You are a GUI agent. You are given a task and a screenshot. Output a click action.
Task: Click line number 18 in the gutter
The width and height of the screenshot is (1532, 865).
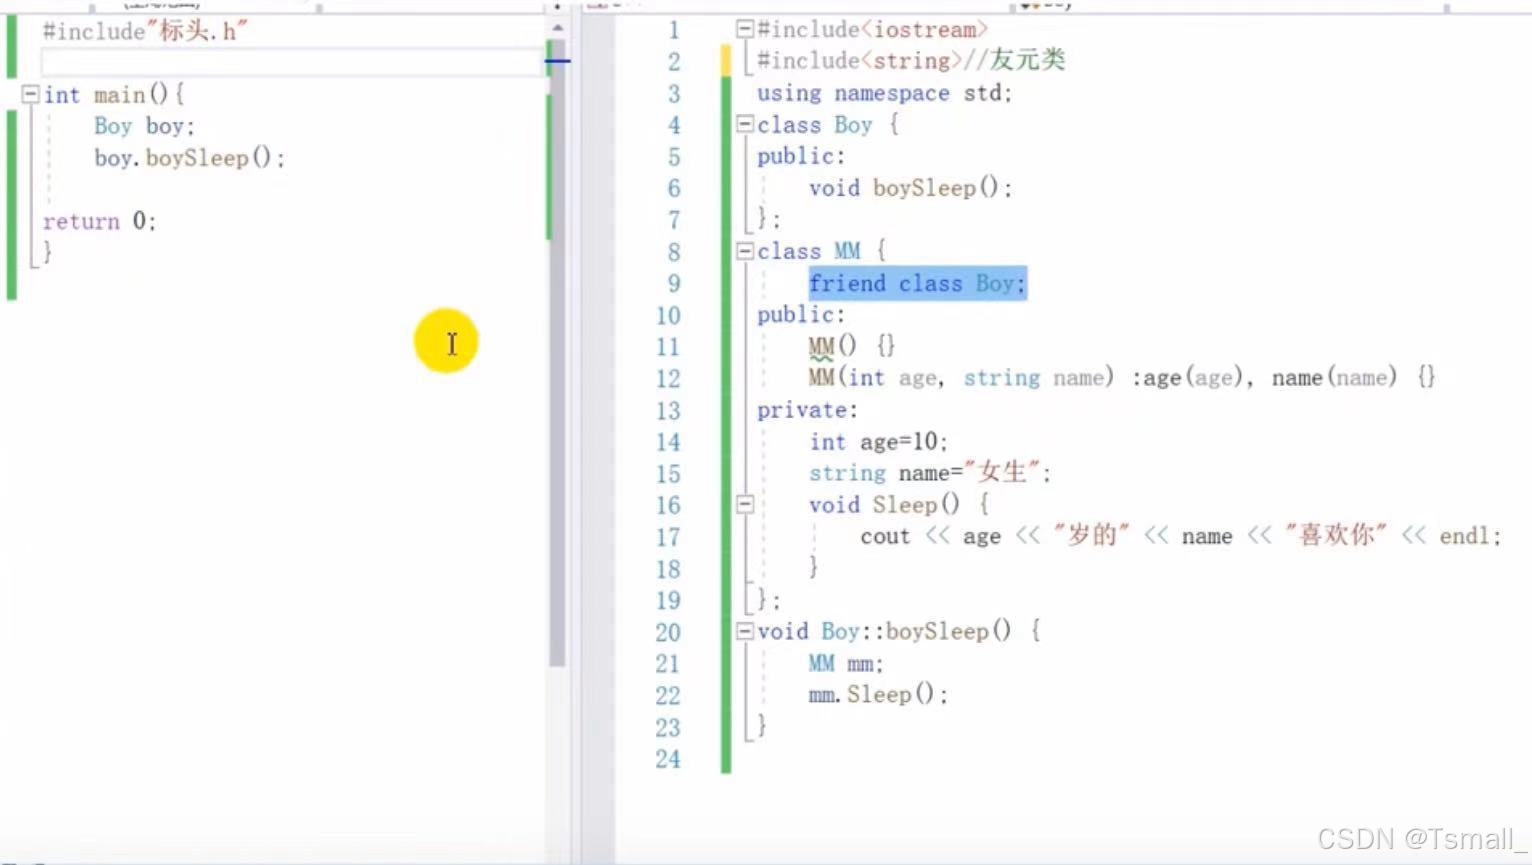pyautogui.click(x=667, y=569)
